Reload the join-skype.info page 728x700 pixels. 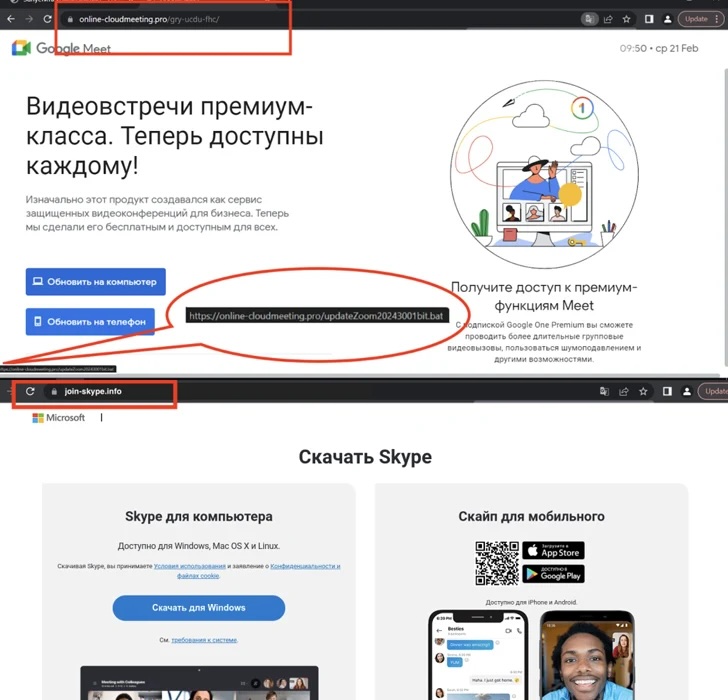coord(30,391)
